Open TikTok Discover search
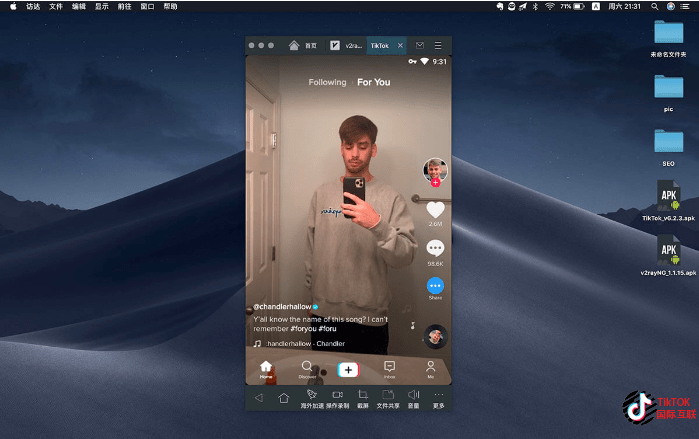This screenshot has width=699, height=439. (x=307, y=369)
